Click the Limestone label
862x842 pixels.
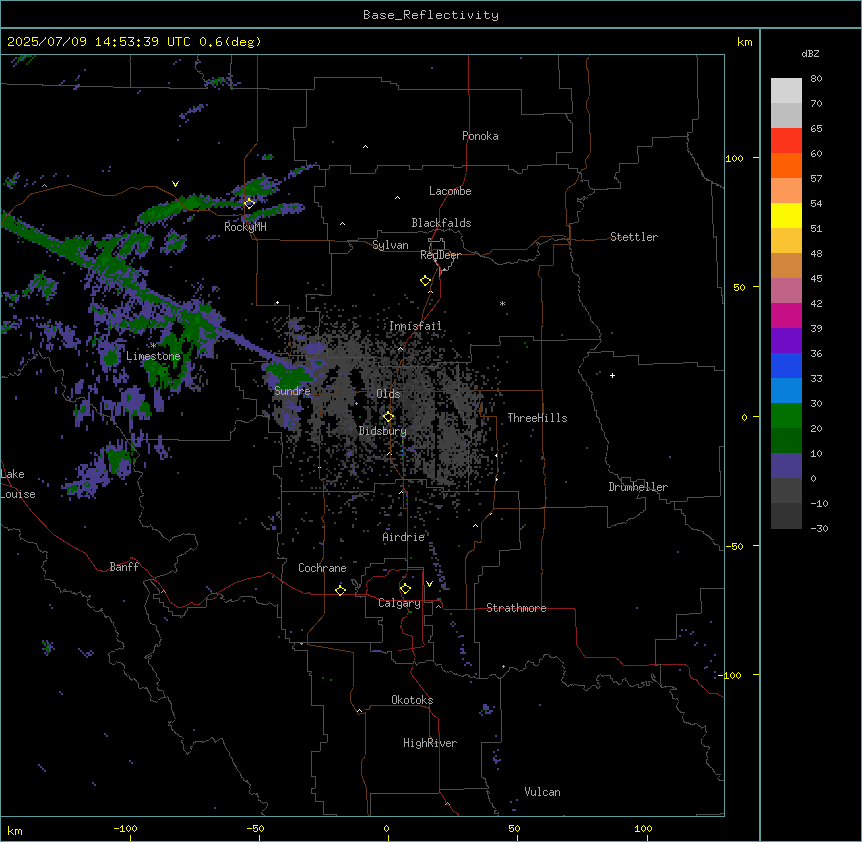pyautogui.click(x=153, y=356)
